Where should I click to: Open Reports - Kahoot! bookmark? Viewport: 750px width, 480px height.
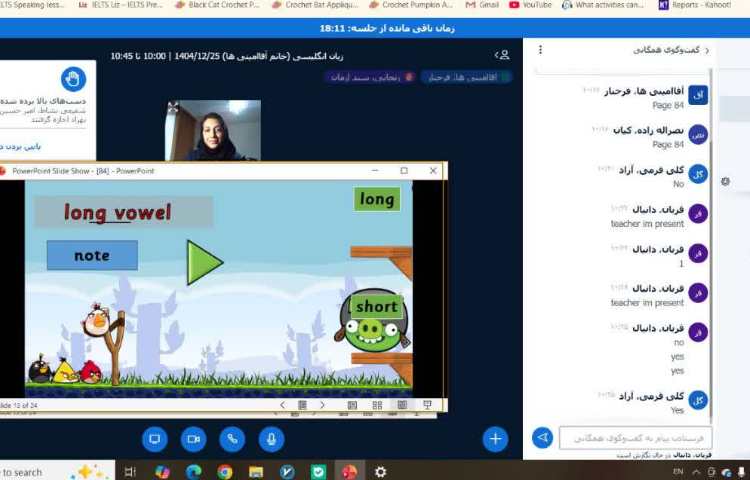[x=695, y=5]
